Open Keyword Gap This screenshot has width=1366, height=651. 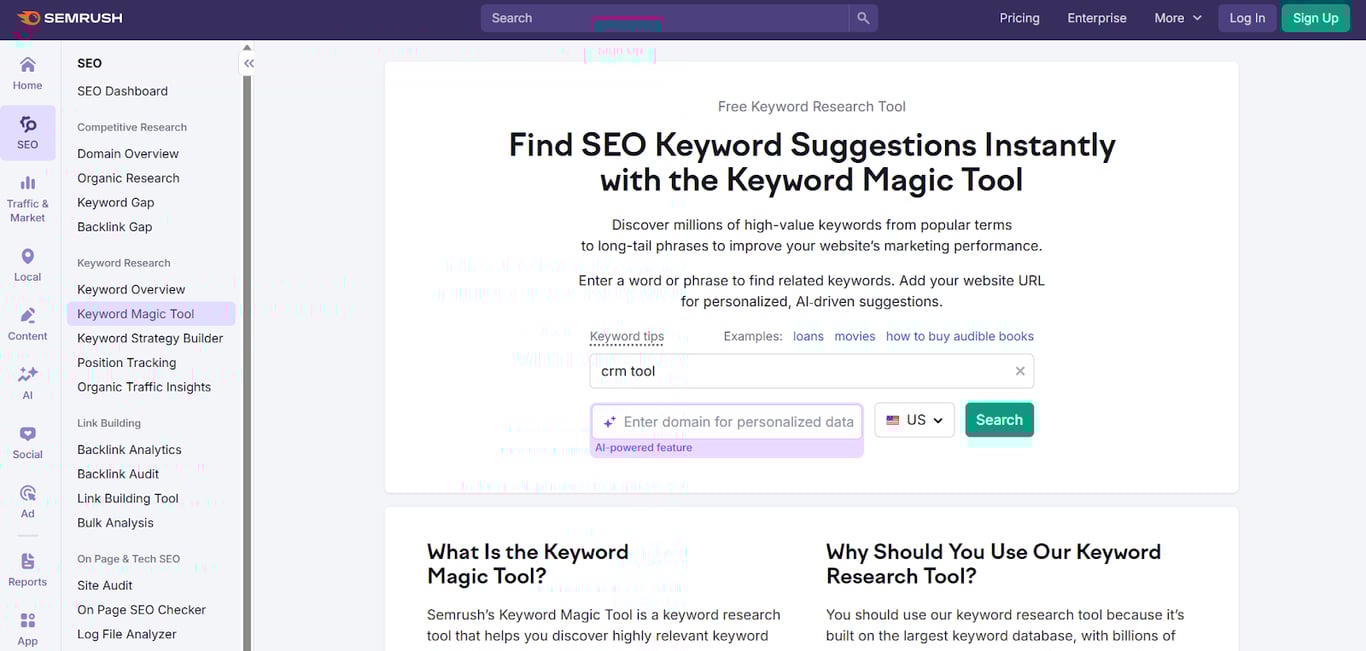tap(116, 202)
